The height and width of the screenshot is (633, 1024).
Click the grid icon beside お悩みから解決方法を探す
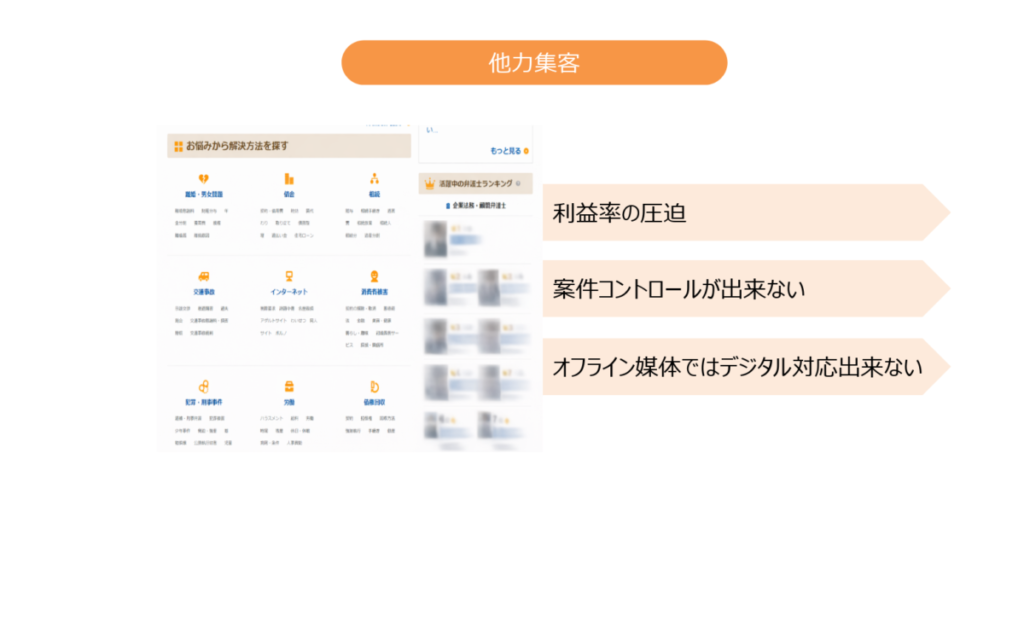(177, 146)
